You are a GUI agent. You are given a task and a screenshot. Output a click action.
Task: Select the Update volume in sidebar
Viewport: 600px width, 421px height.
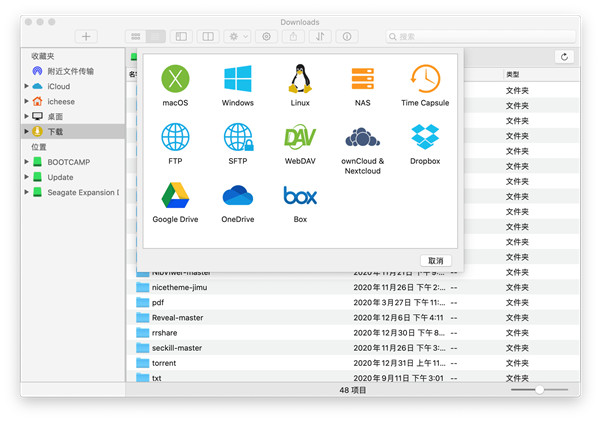62,177
